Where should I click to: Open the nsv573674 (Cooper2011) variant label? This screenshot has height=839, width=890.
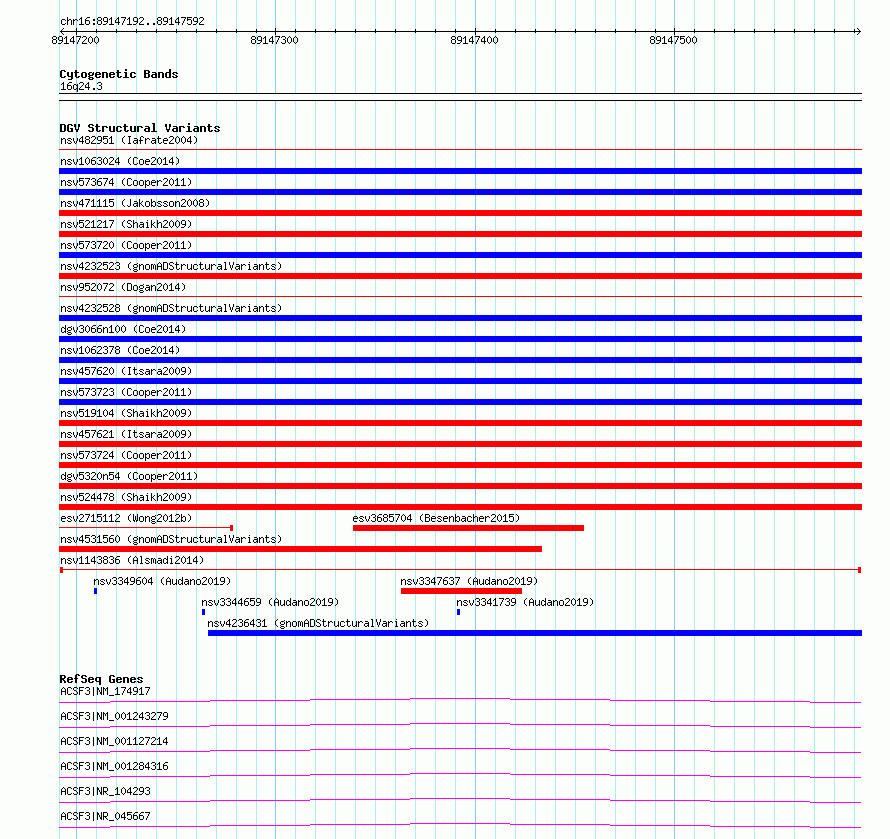[126, 182]
